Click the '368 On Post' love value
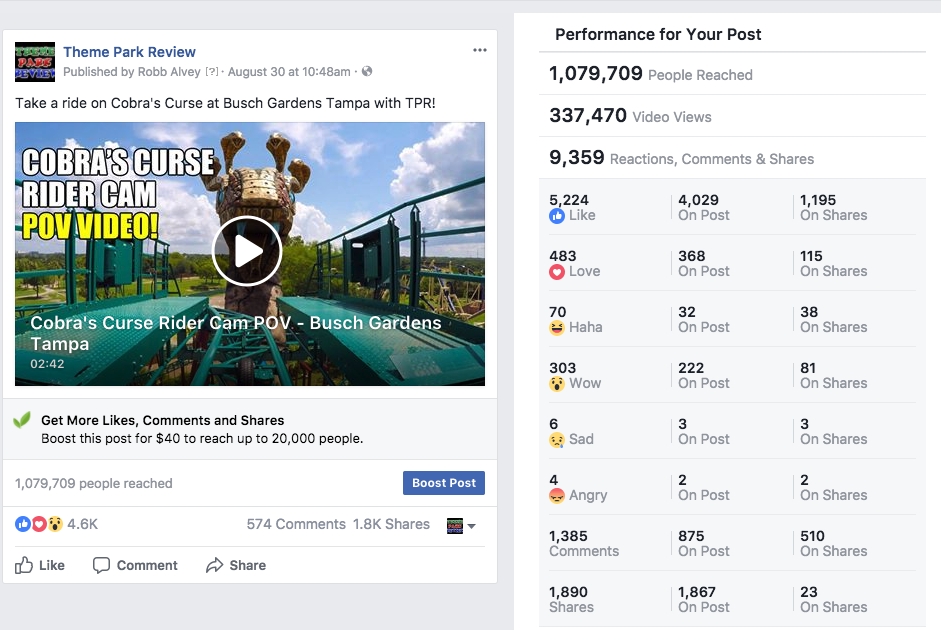 pos(704,263)
